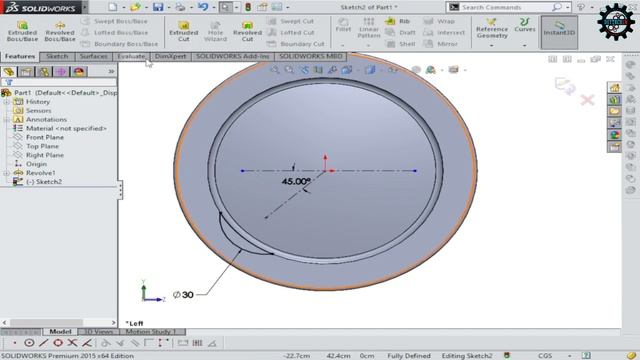Image resolution: width=640 pixels, height=360 pixels.
Task: Click the Help question mark icon
Action: pyautogui.click(x=581, y=7)
